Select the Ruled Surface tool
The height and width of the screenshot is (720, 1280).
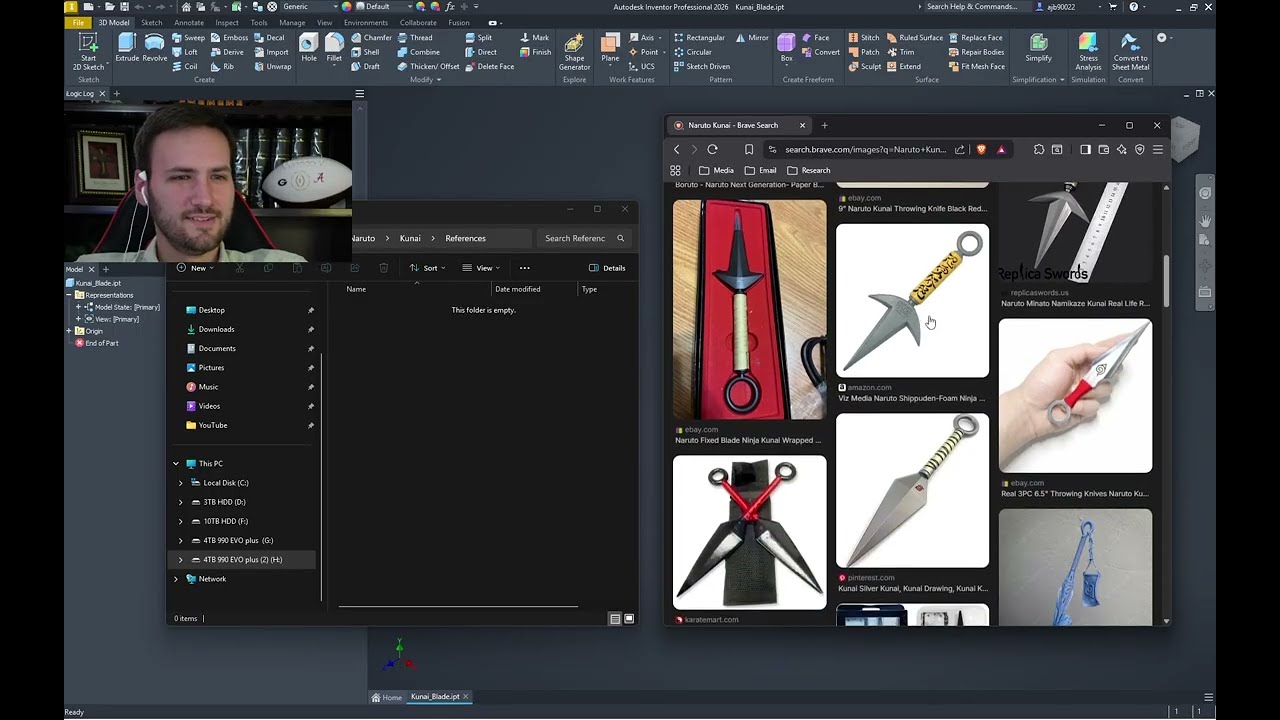point(914,38)
